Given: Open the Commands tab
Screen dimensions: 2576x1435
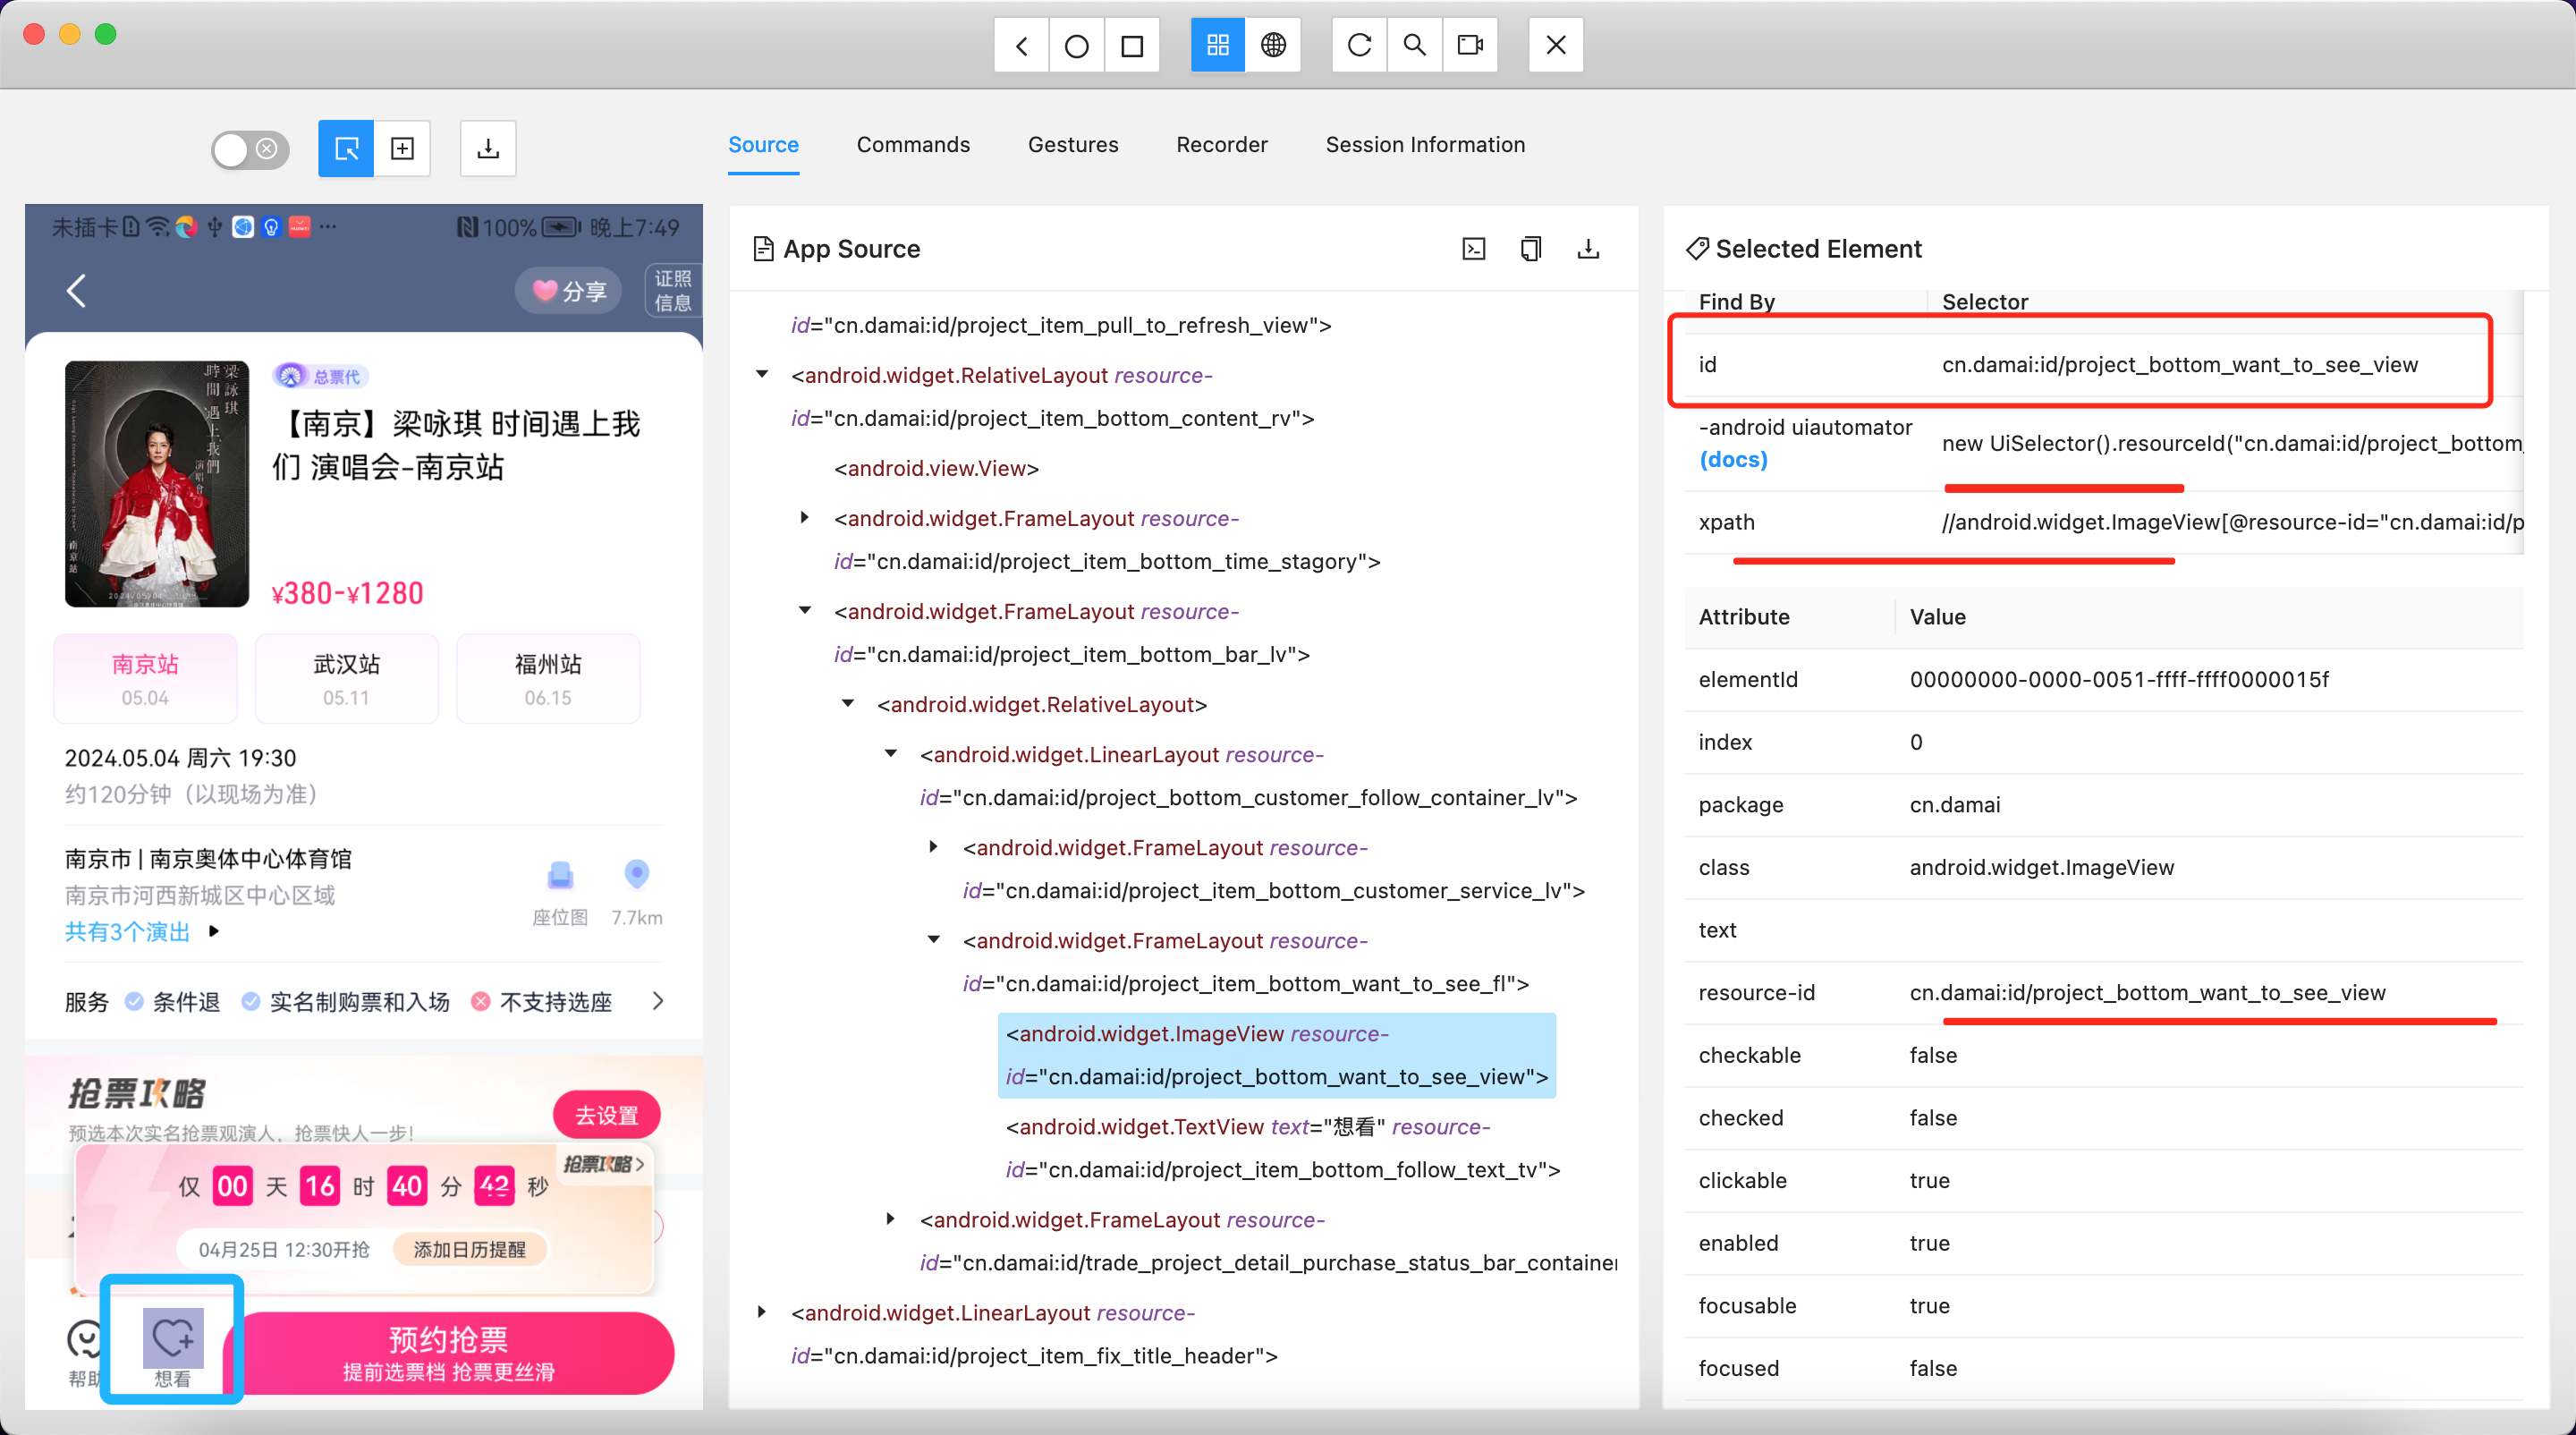Looking at the screenshot, I should (x=912, y=145).
